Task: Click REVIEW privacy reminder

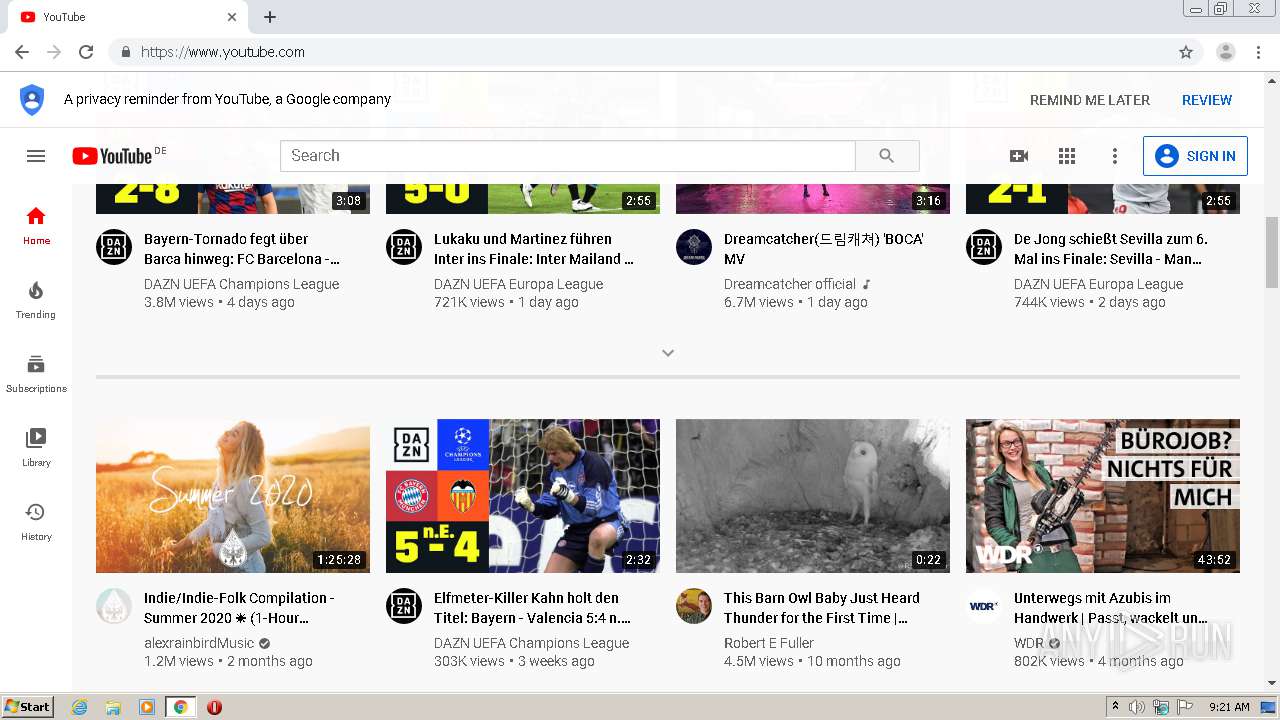Action: [x=1207, y=100]
